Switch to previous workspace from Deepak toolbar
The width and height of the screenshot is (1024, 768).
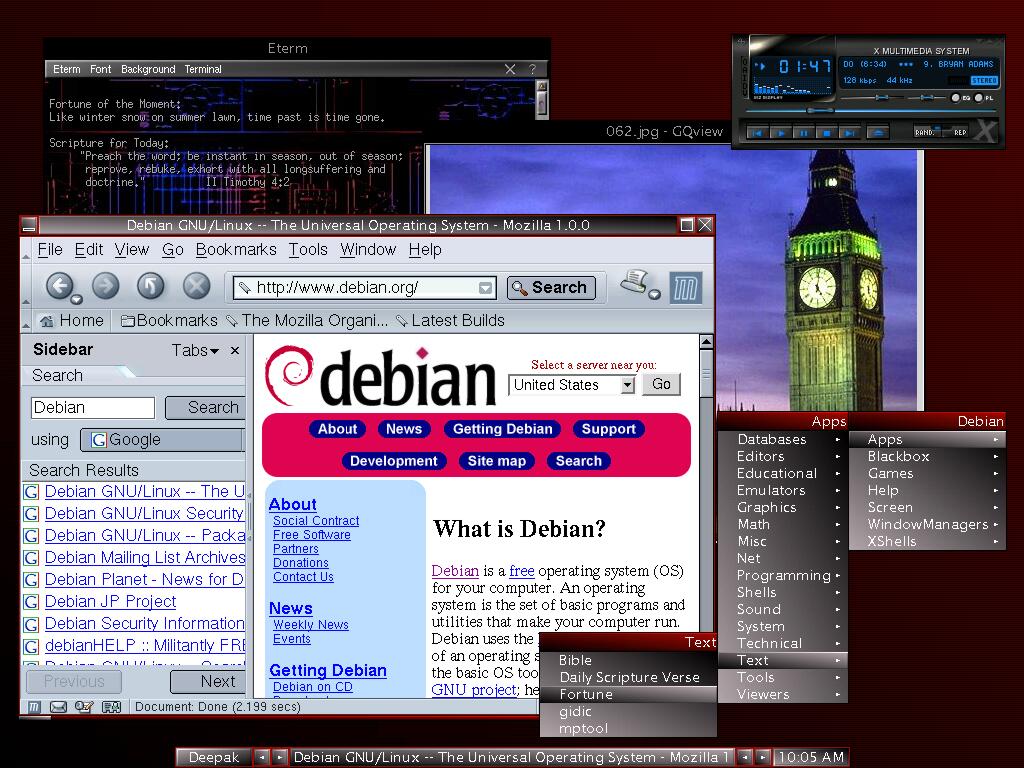(x=261, y=757)
